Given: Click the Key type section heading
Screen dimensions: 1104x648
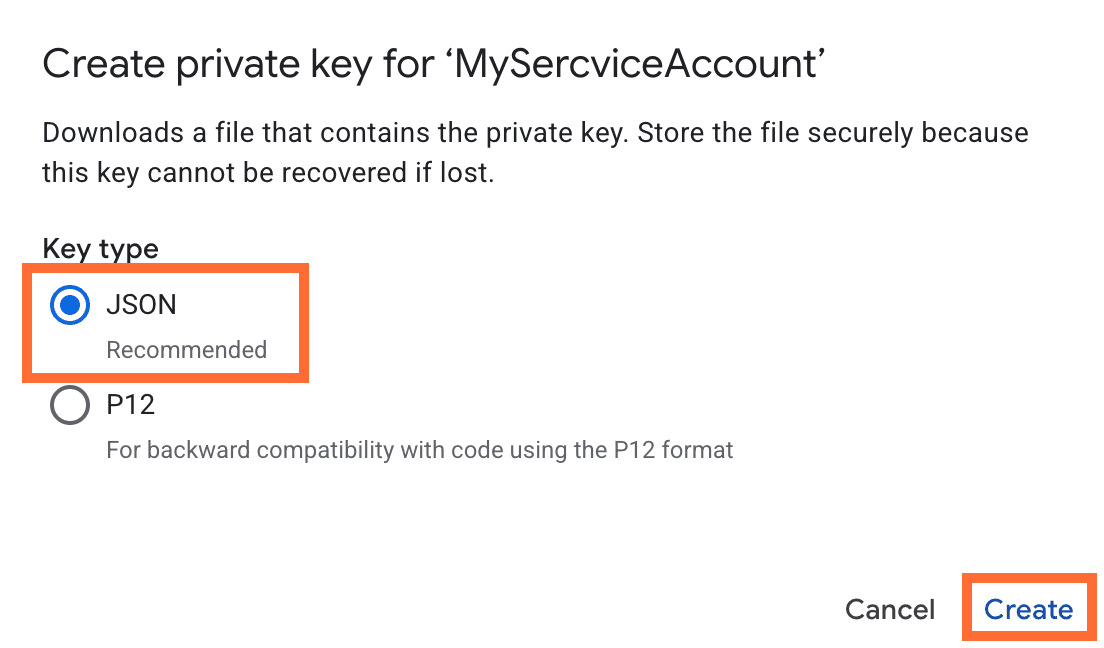Looking at the screenshot, I should (x=99, y=248).
